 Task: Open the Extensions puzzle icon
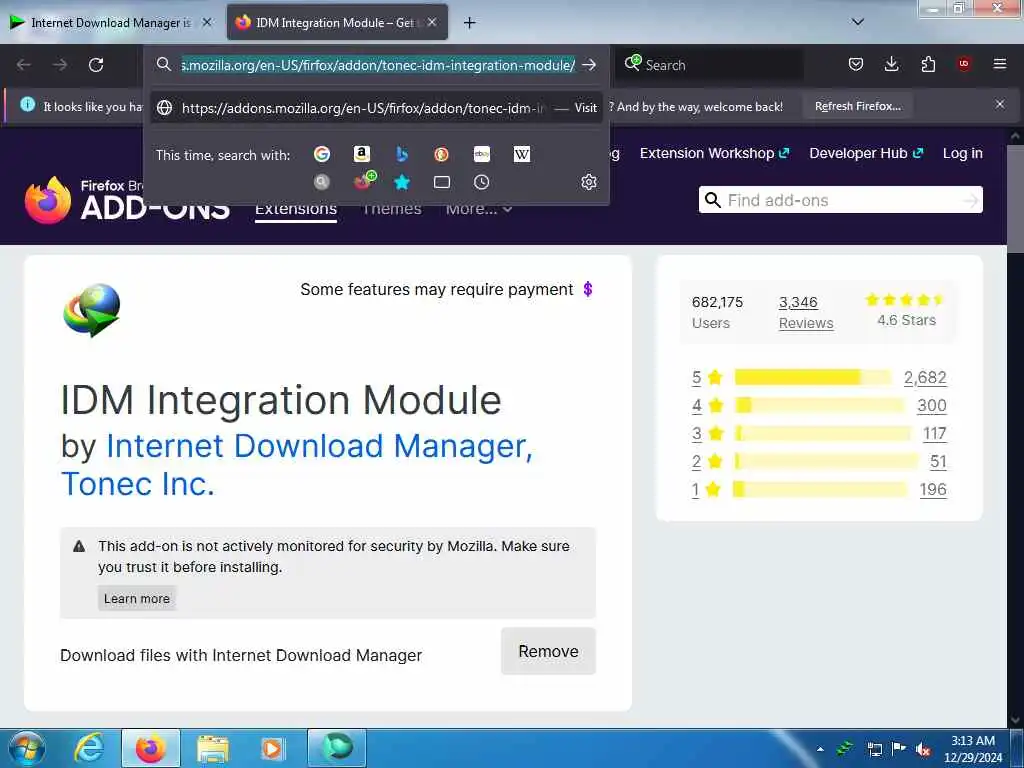coord(928,64)
